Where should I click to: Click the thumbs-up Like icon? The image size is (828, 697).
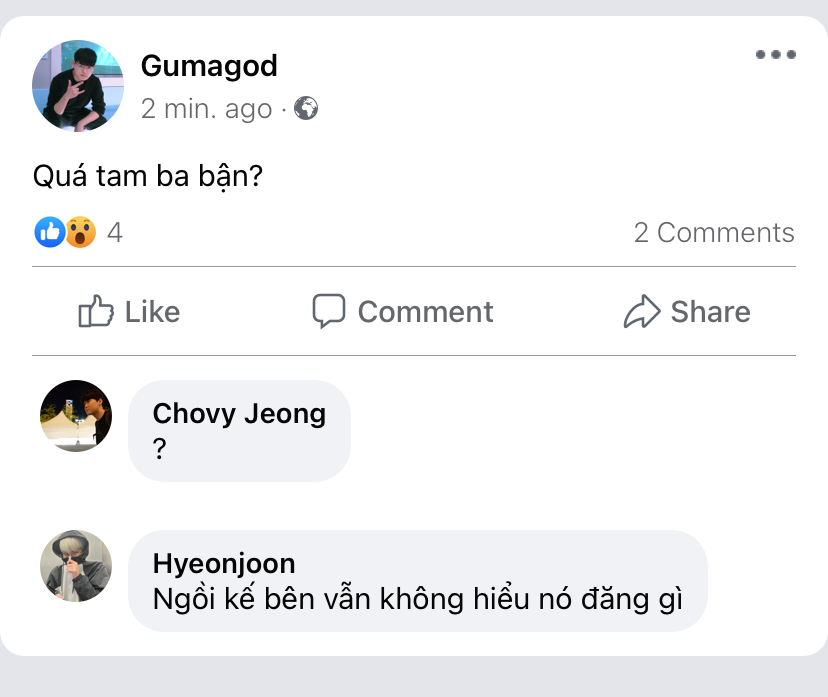96,312
